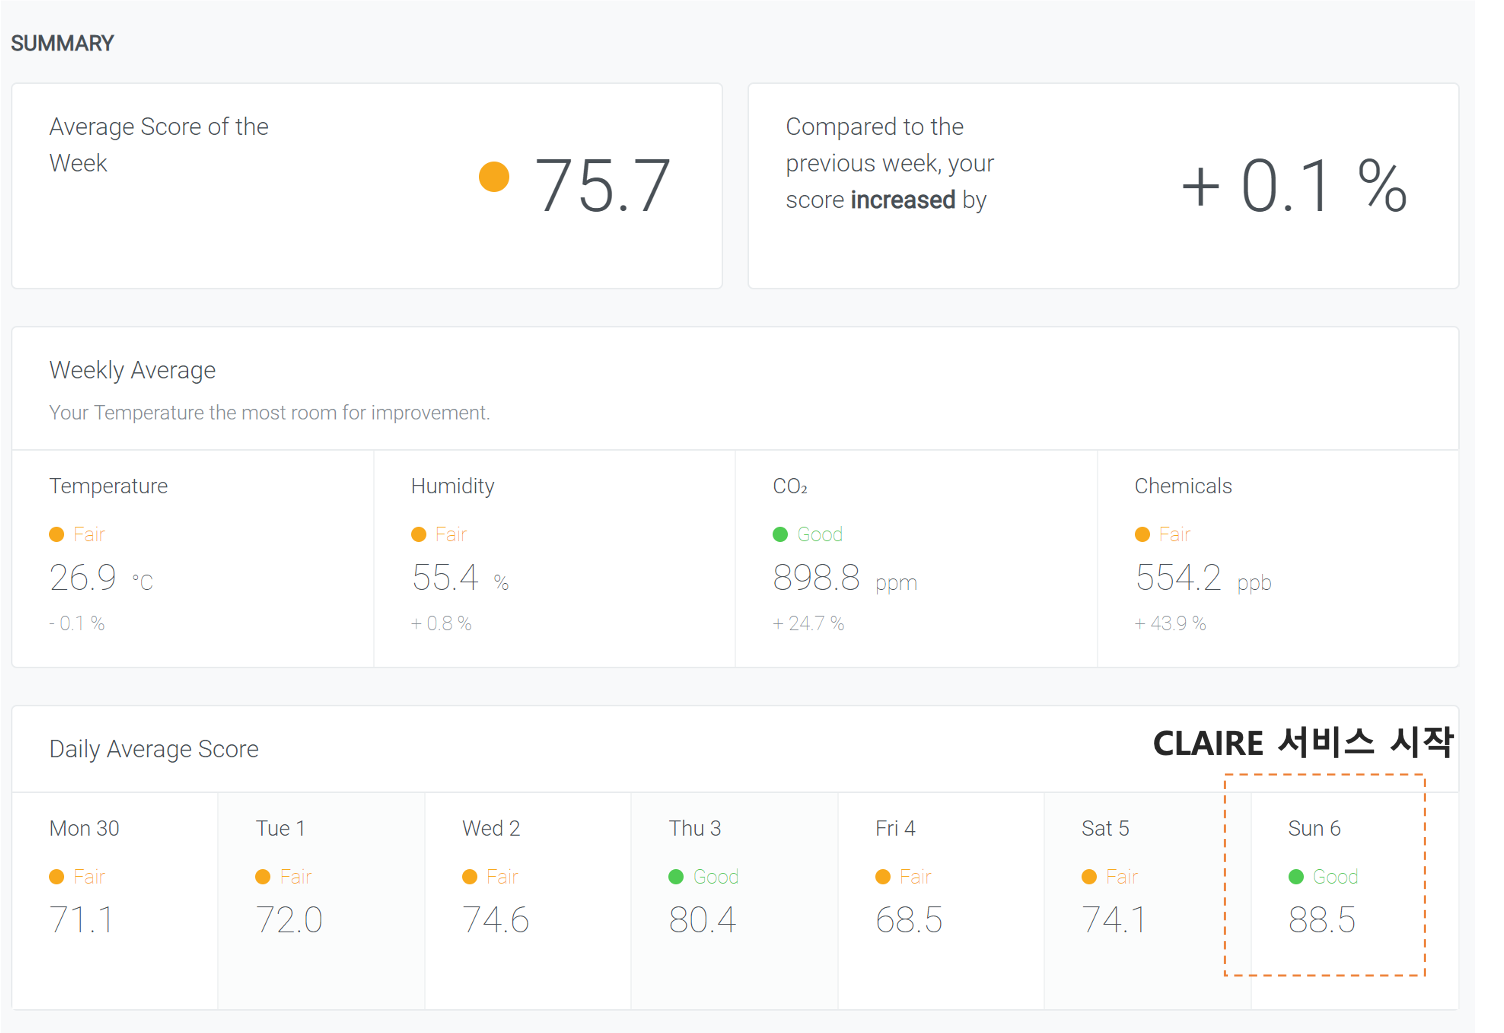1504x1033 pixels.
Task: Select the Tue 1 daily score card
Action: click(x=321, y=900)
